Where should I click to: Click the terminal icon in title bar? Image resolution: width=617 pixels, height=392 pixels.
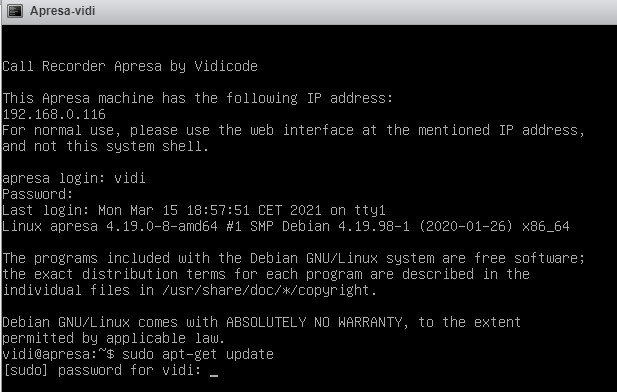tap(15, 11)
